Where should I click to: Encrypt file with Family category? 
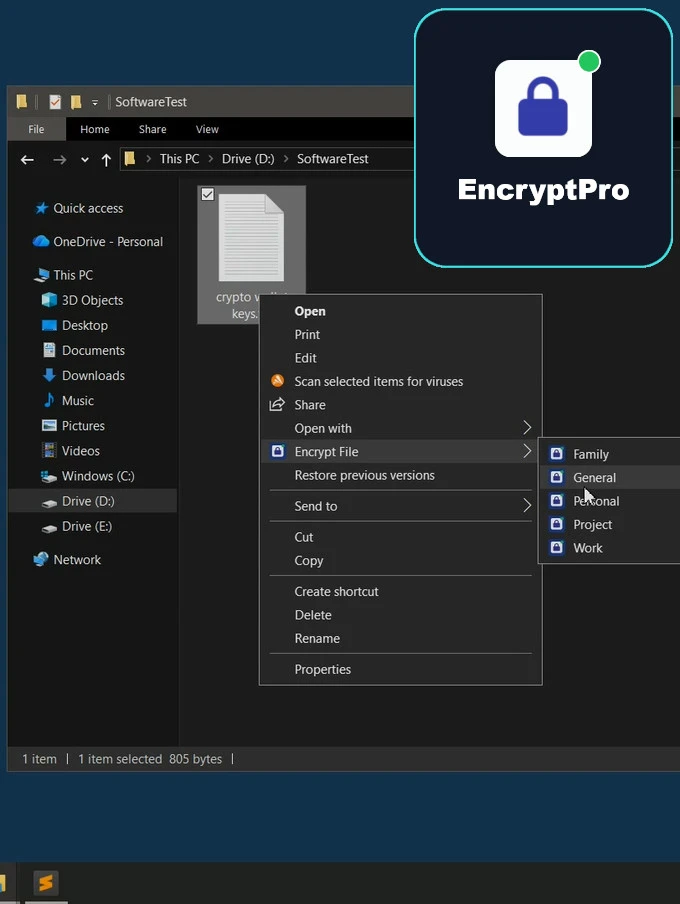point(610,454)
